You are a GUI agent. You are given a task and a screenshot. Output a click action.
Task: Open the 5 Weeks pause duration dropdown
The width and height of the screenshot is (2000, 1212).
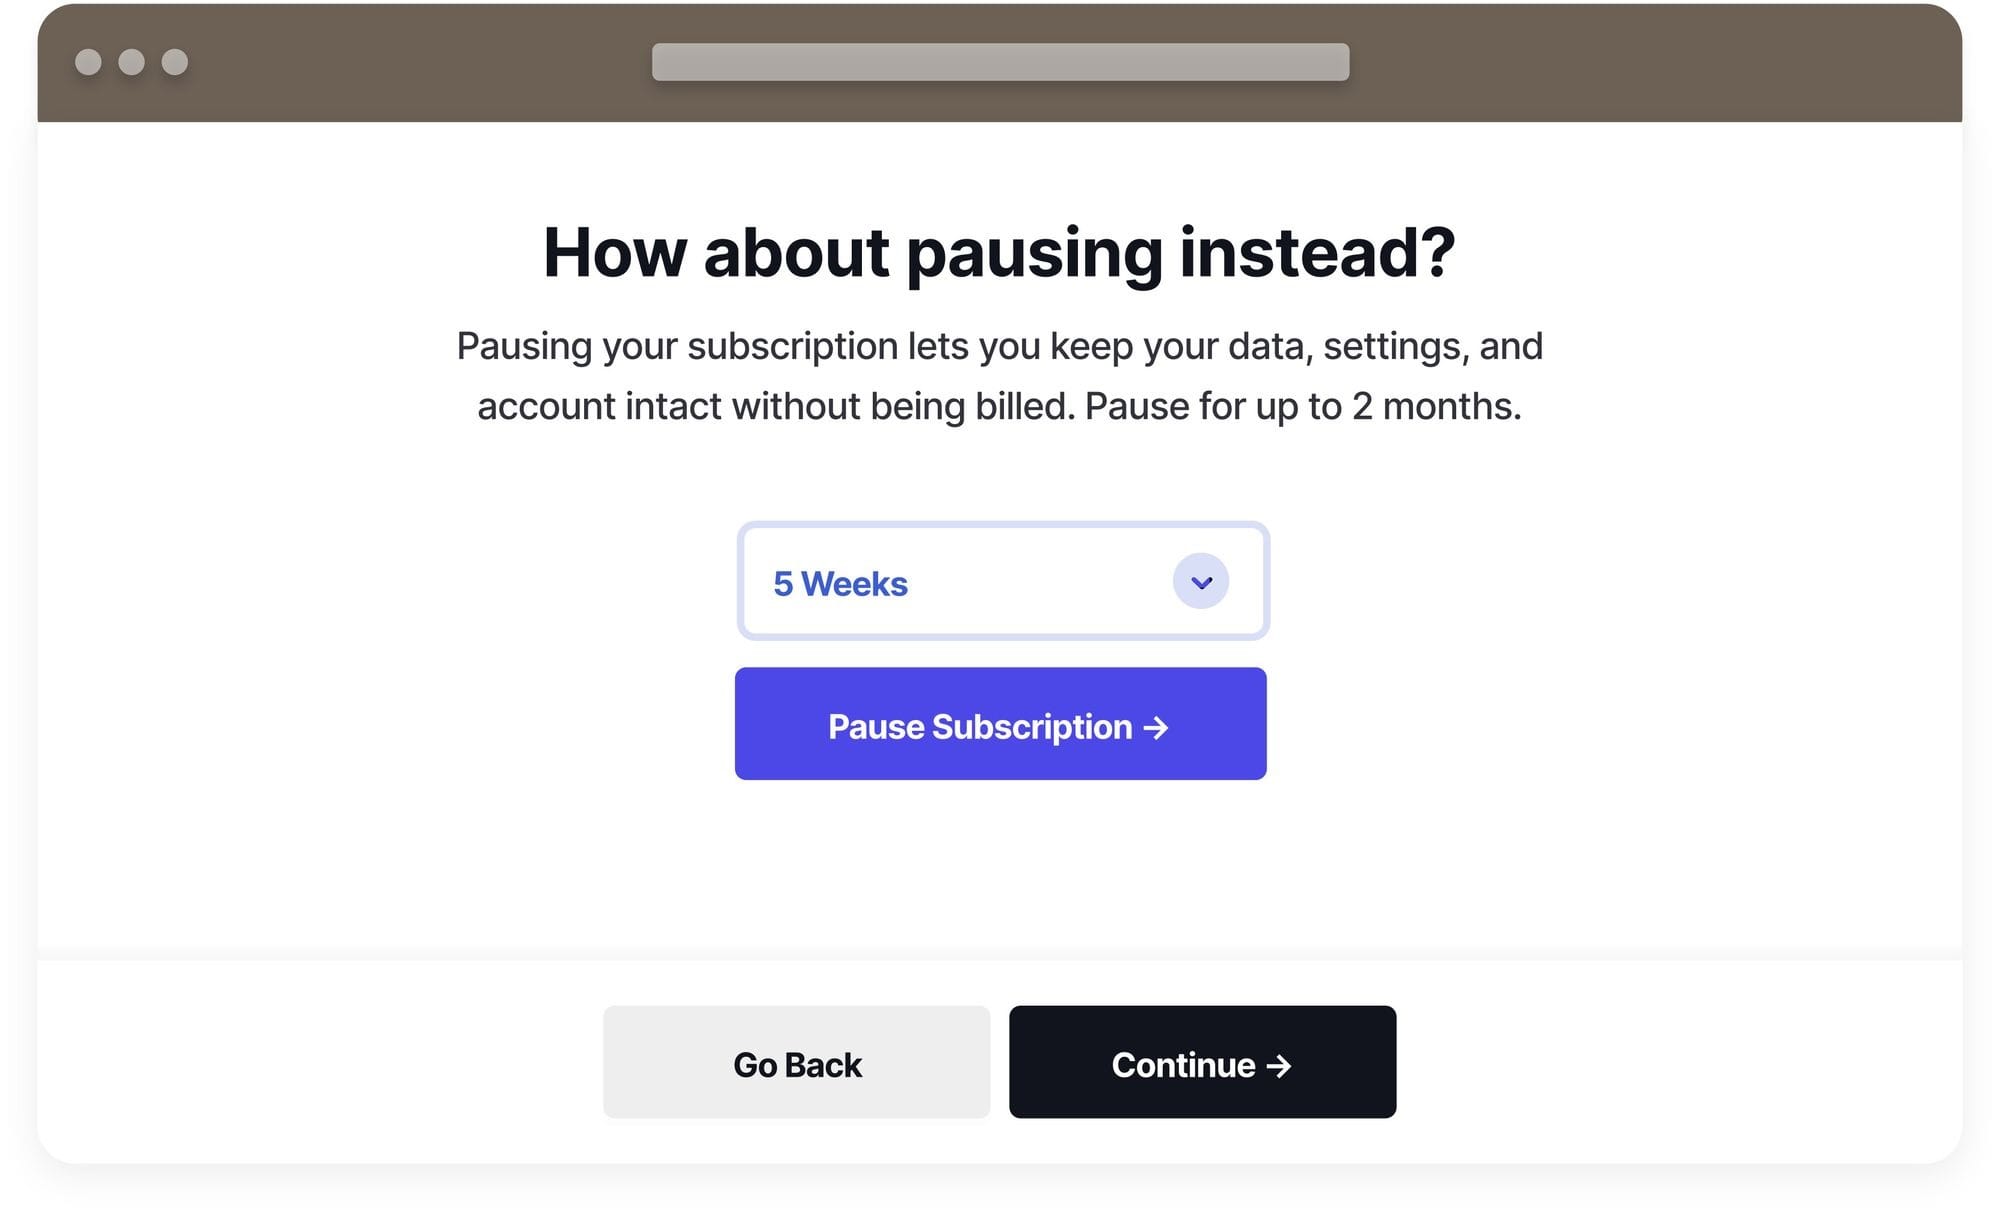[1002, 581]
